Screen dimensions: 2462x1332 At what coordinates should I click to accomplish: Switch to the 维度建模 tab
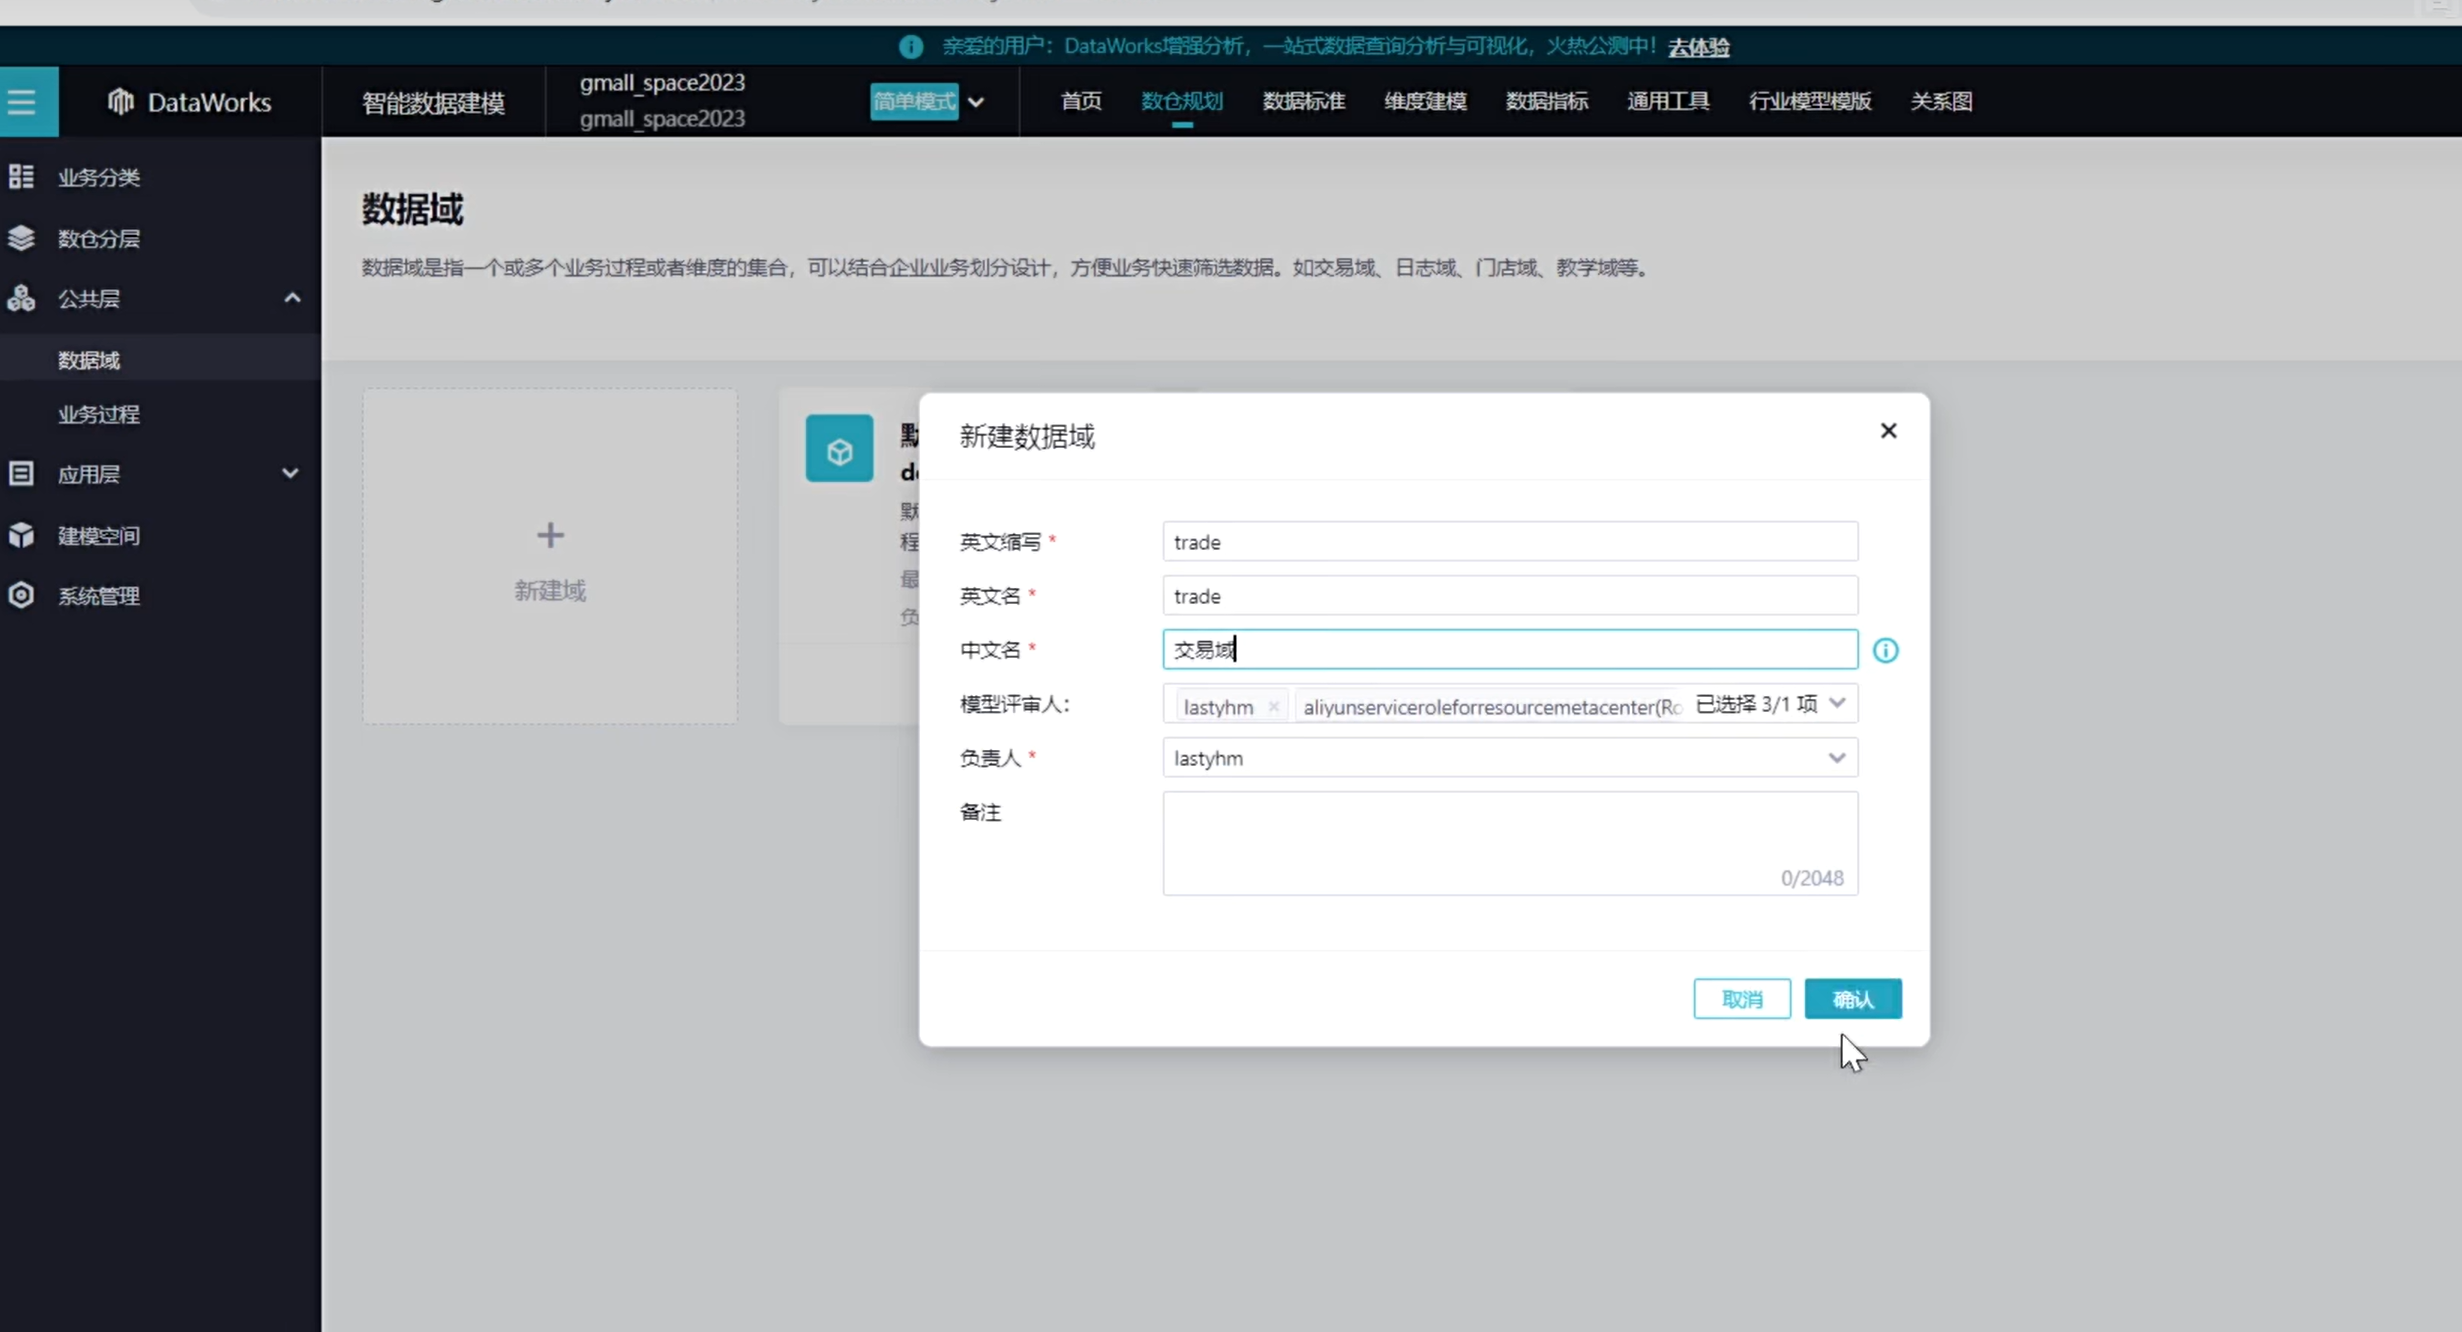click(x=1425, y=101)
